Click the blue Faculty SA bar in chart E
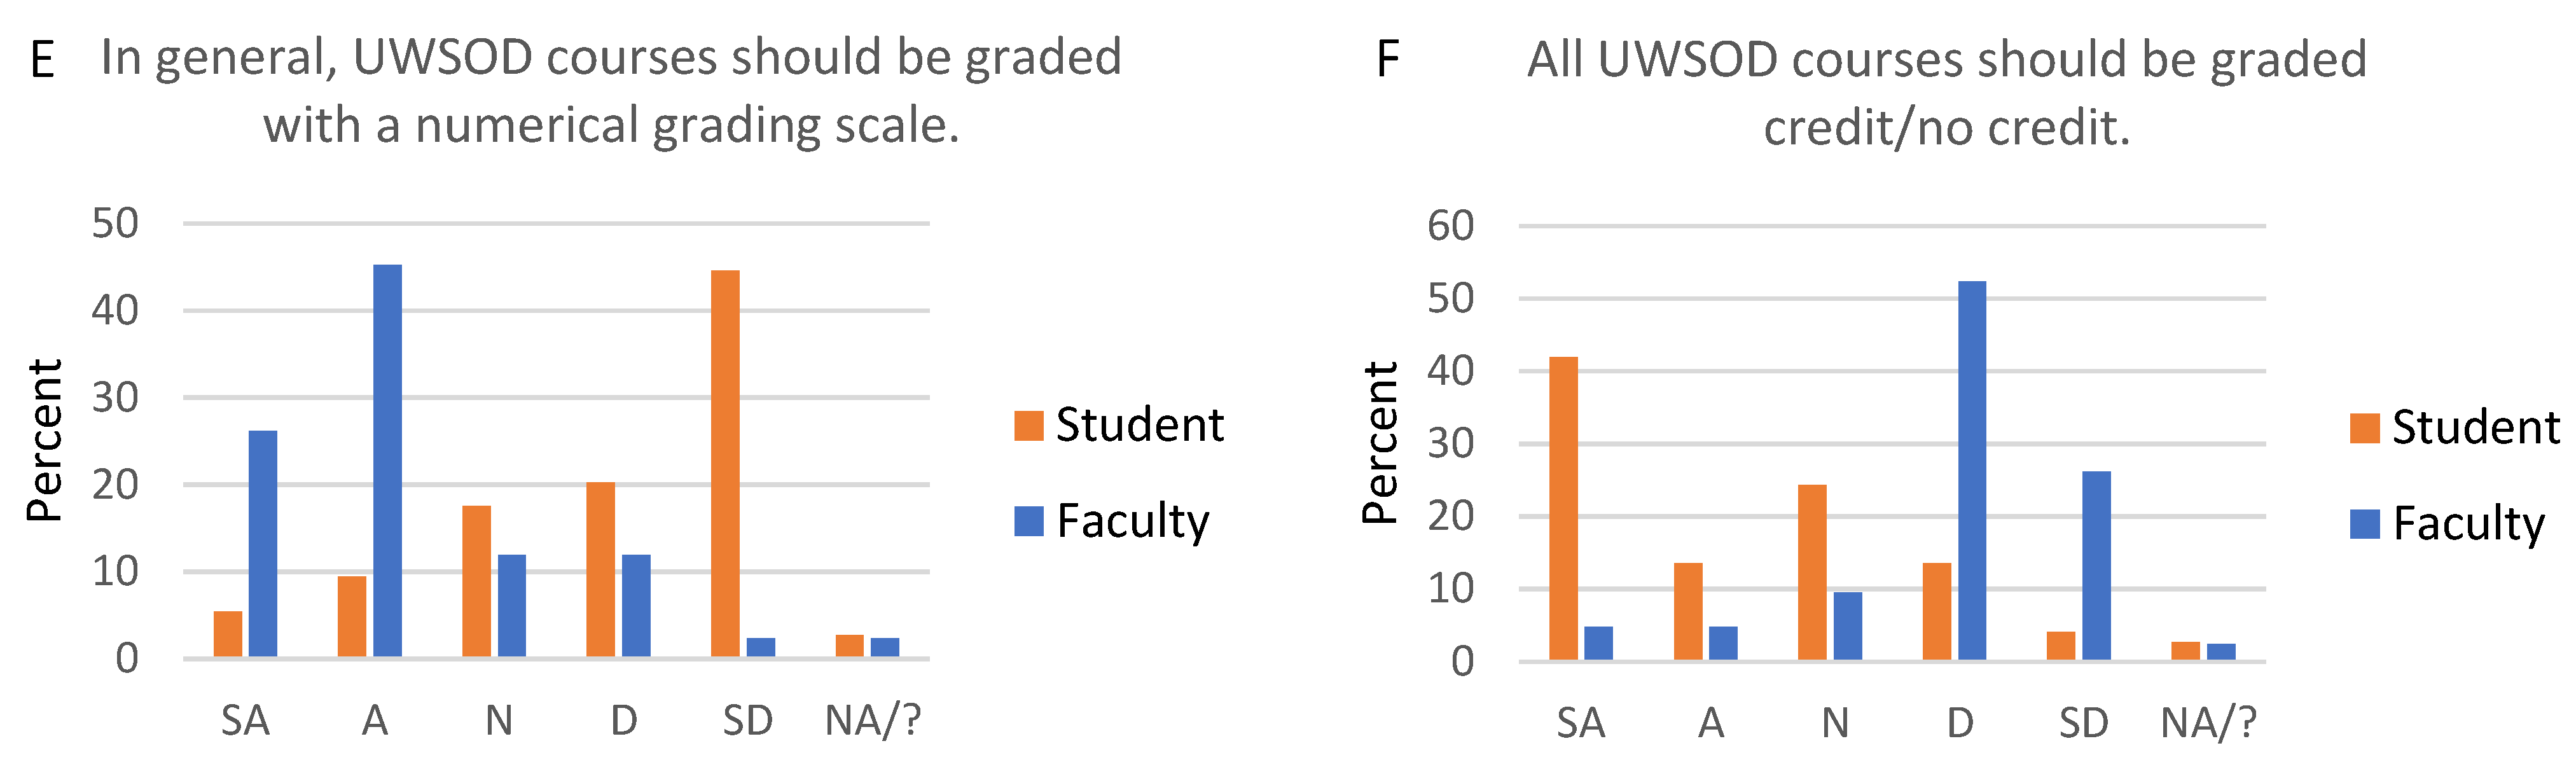 pyautogui.click(x=263, y=543)
